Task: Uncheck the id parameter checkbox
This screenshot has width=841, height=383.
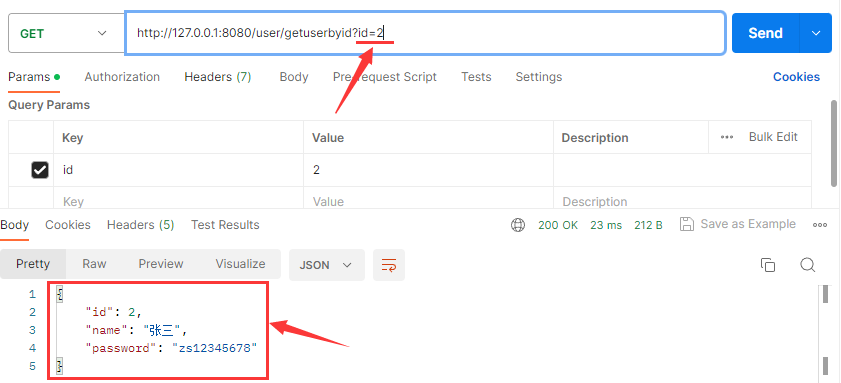Action: coord(40,170)
